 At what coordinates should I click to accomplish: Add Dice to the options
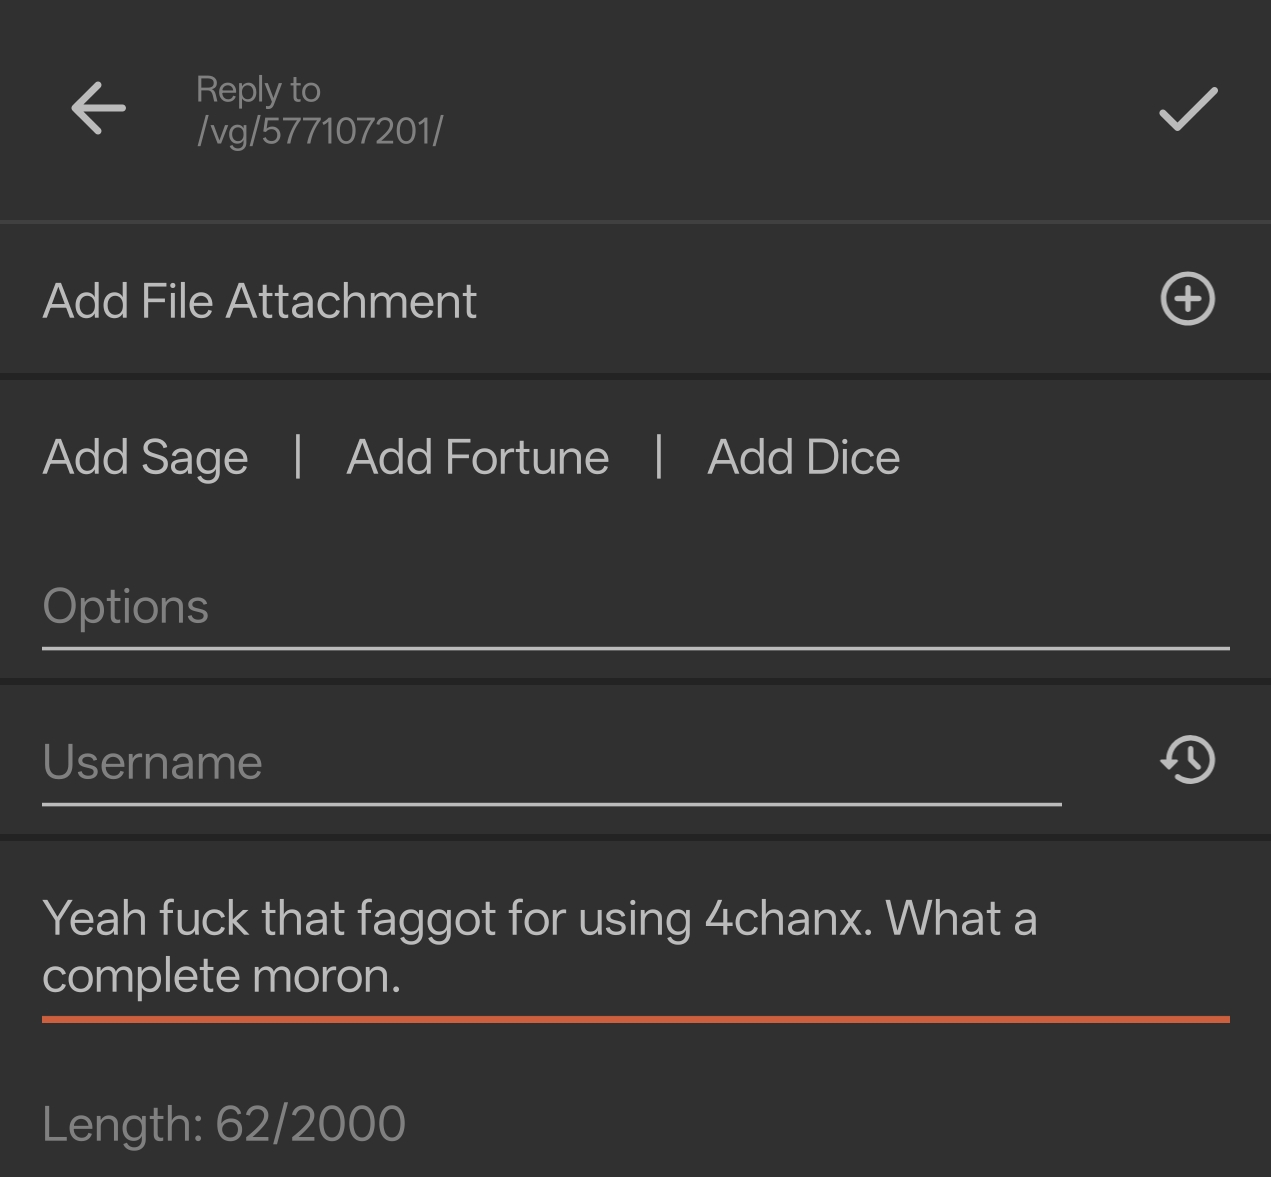pos(804,457)
